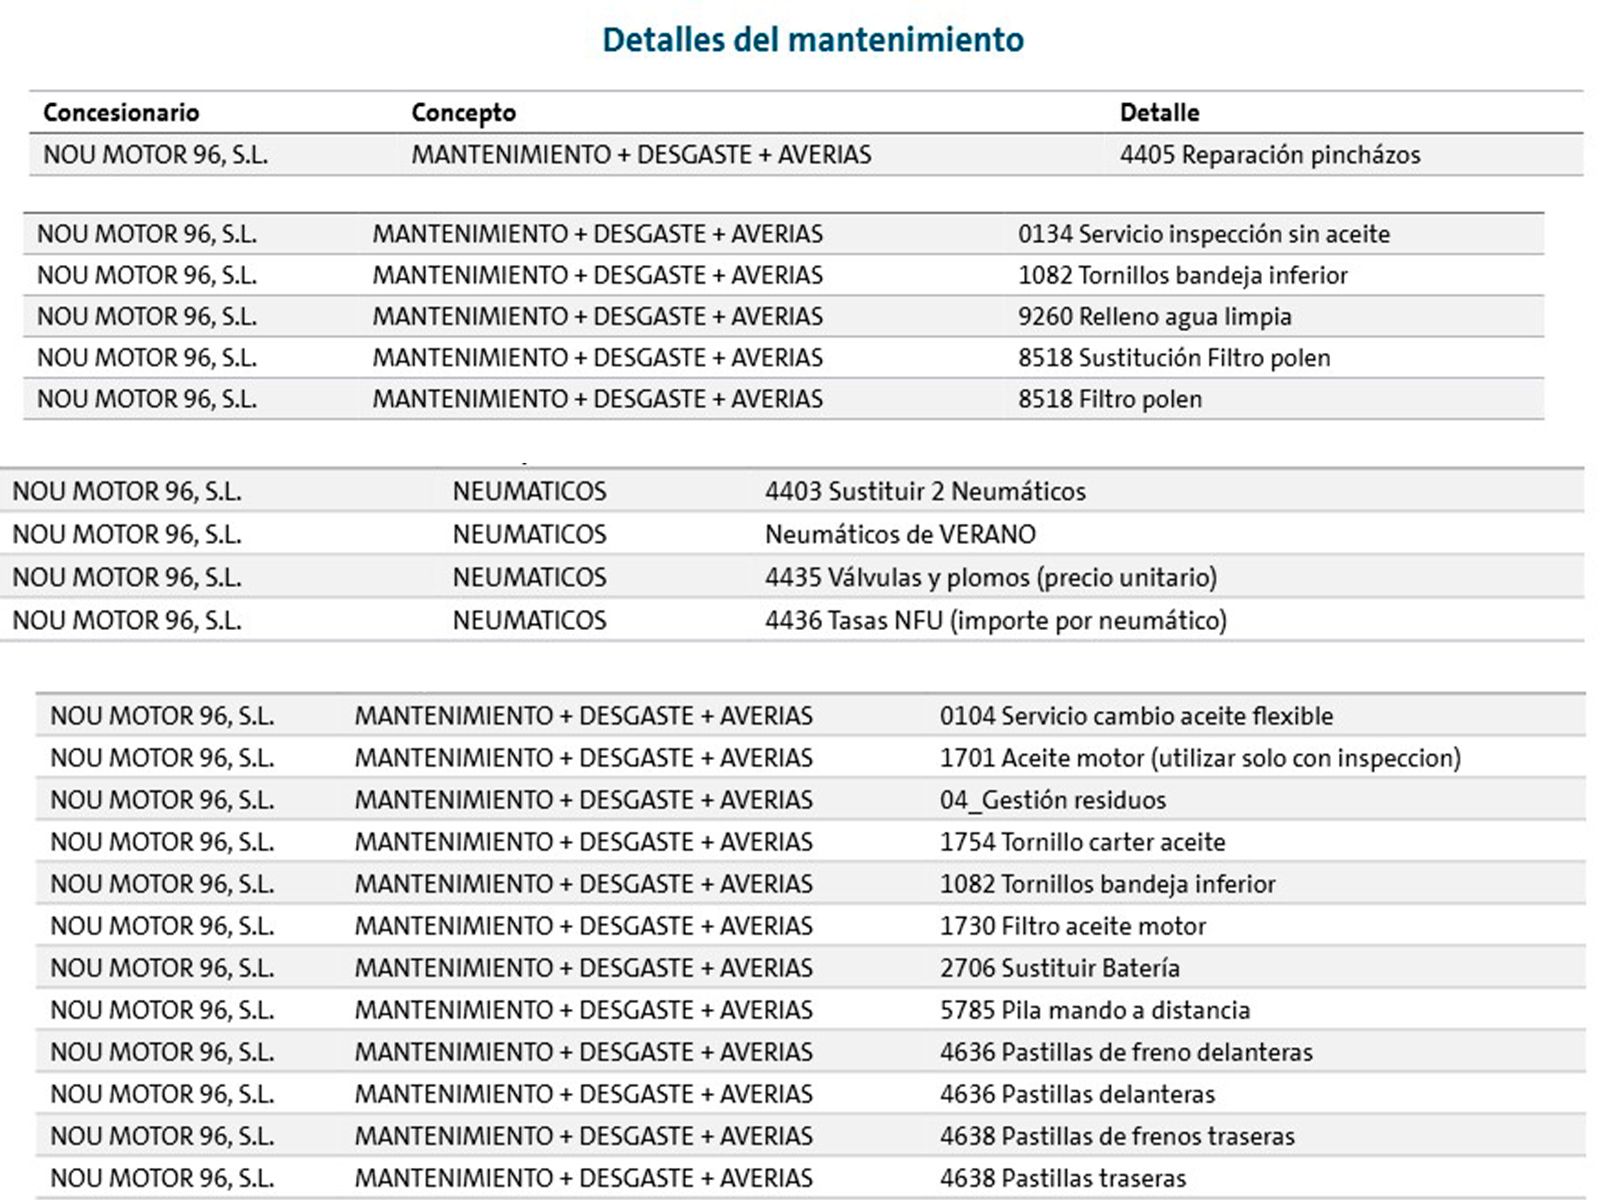The image size is (1600, 1200).
Task: Select '9260 Relleno agua limpia' cell
Action: [x=1155, y=317]
